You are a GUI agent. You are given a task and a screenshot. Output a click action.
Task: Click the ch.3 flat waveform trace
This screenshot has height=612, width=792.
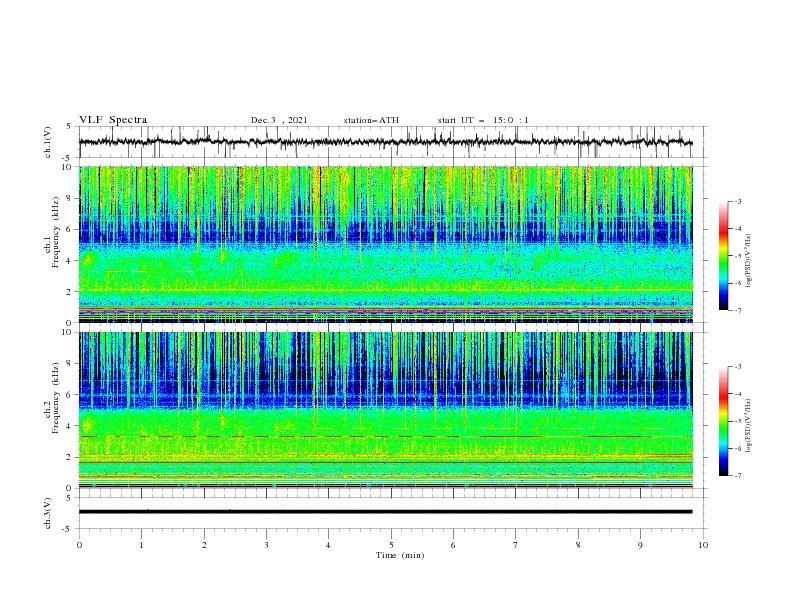[385, 512]
